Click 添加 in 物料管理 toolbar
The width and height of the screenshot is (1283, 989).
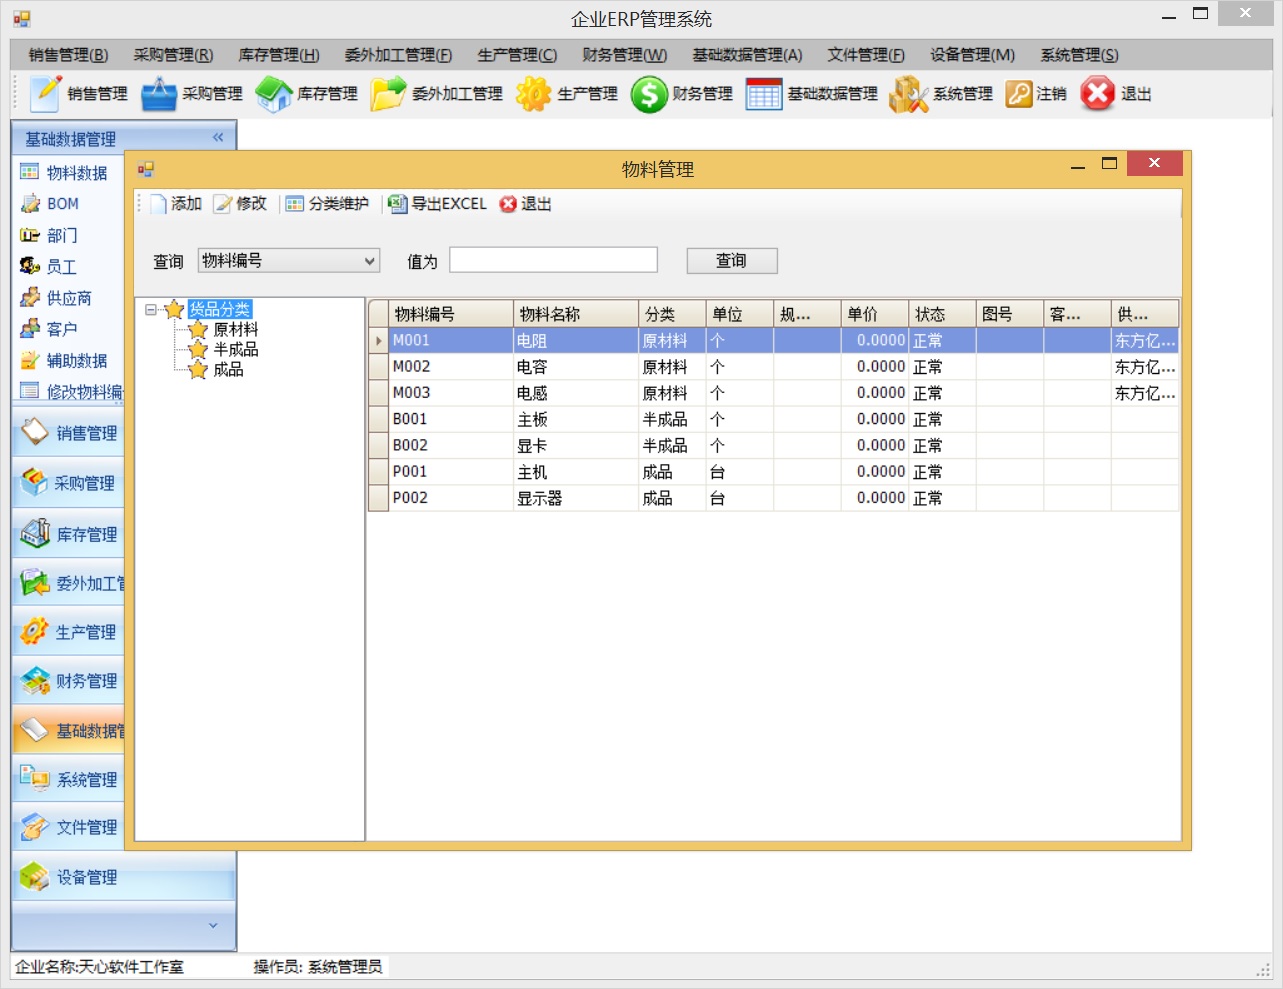(x=176, y=204)
